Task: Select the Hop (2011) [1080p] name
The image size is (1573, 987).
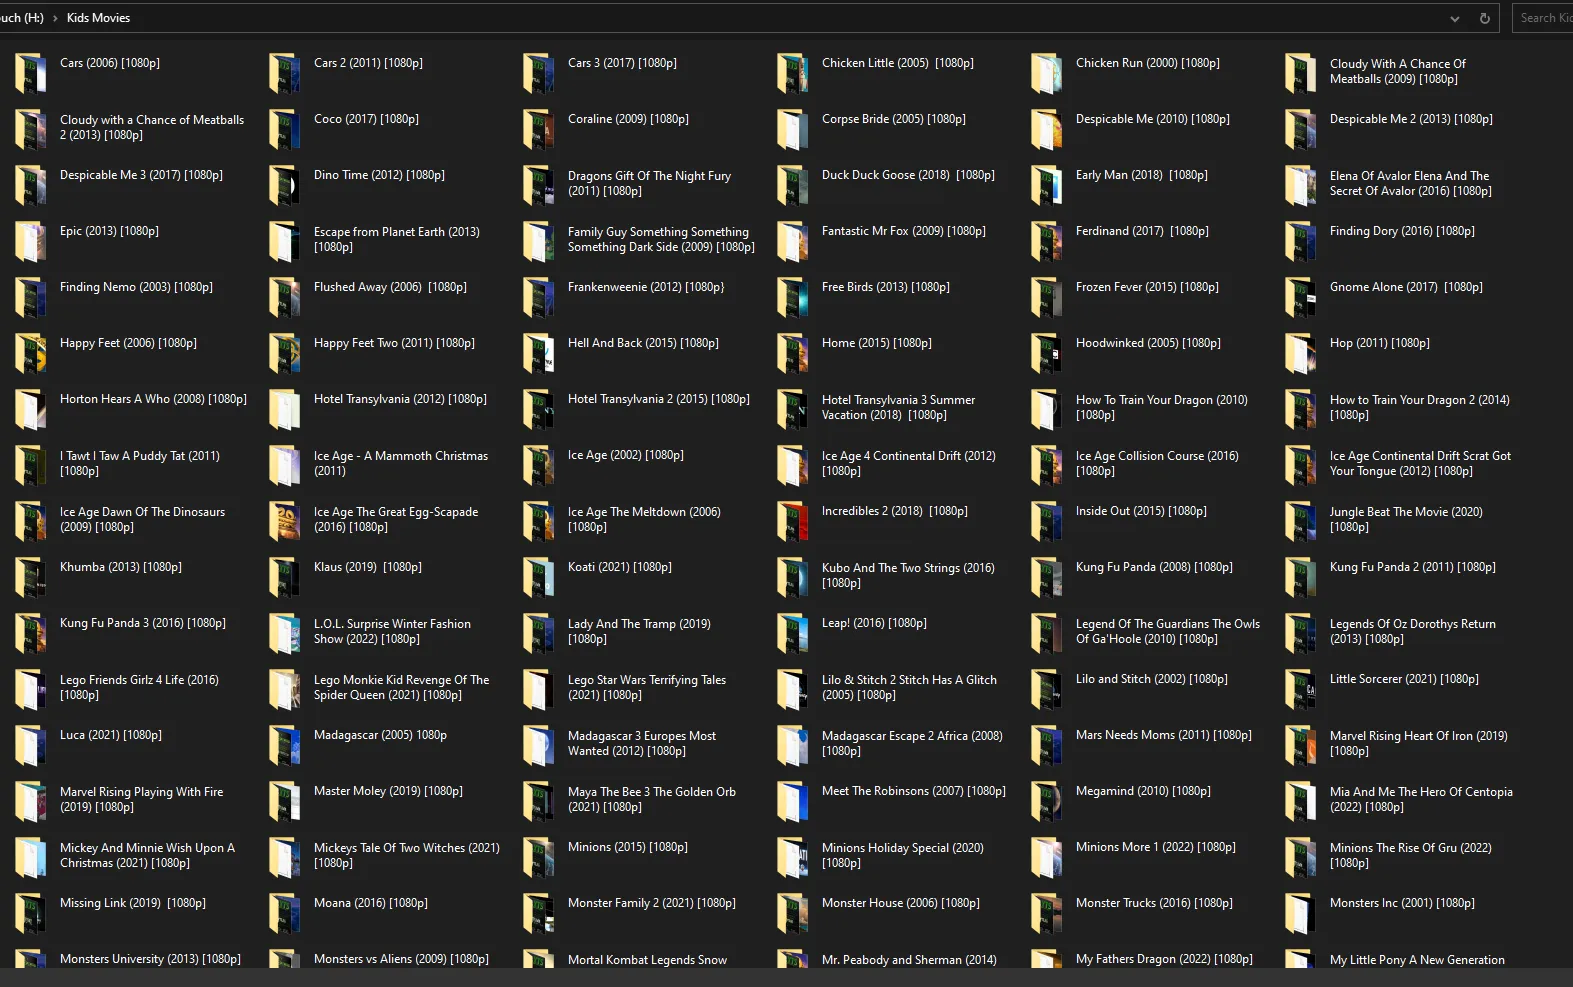Action: [x=1380, y=343]
